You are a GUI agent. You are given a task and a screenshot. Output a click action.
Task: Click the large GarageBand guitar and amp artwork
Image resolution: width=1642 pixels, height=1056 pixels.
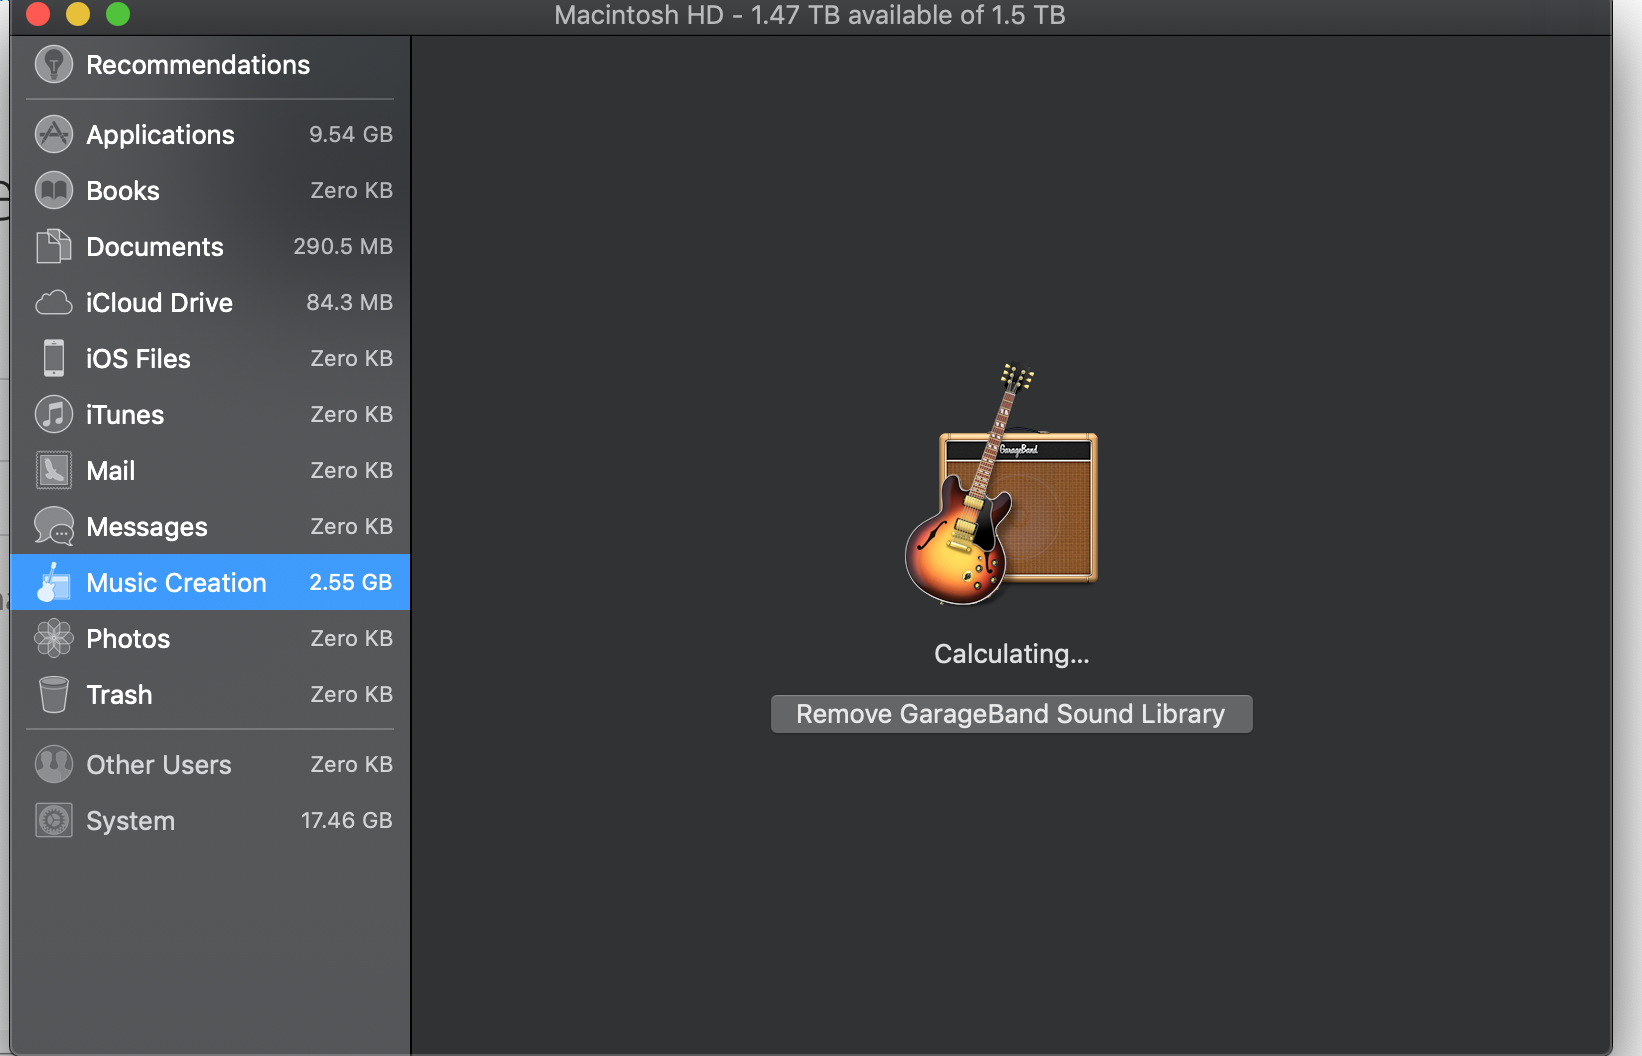click(1002, 484)
